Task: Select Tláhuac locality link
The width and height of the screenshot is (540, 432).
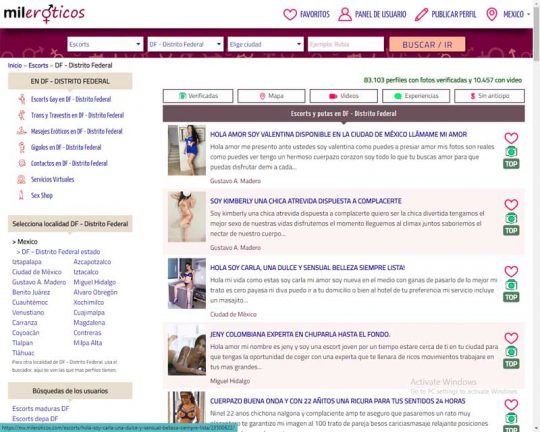Action: [23, 353]
